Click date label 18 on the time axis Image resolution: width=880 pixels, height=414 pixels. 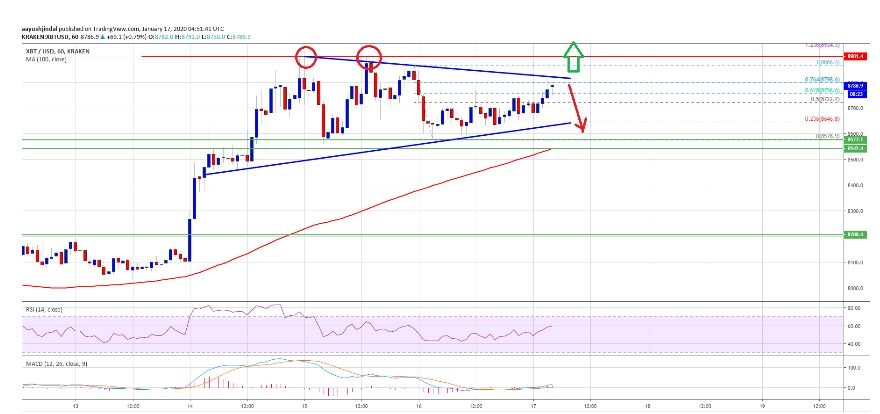648,404
